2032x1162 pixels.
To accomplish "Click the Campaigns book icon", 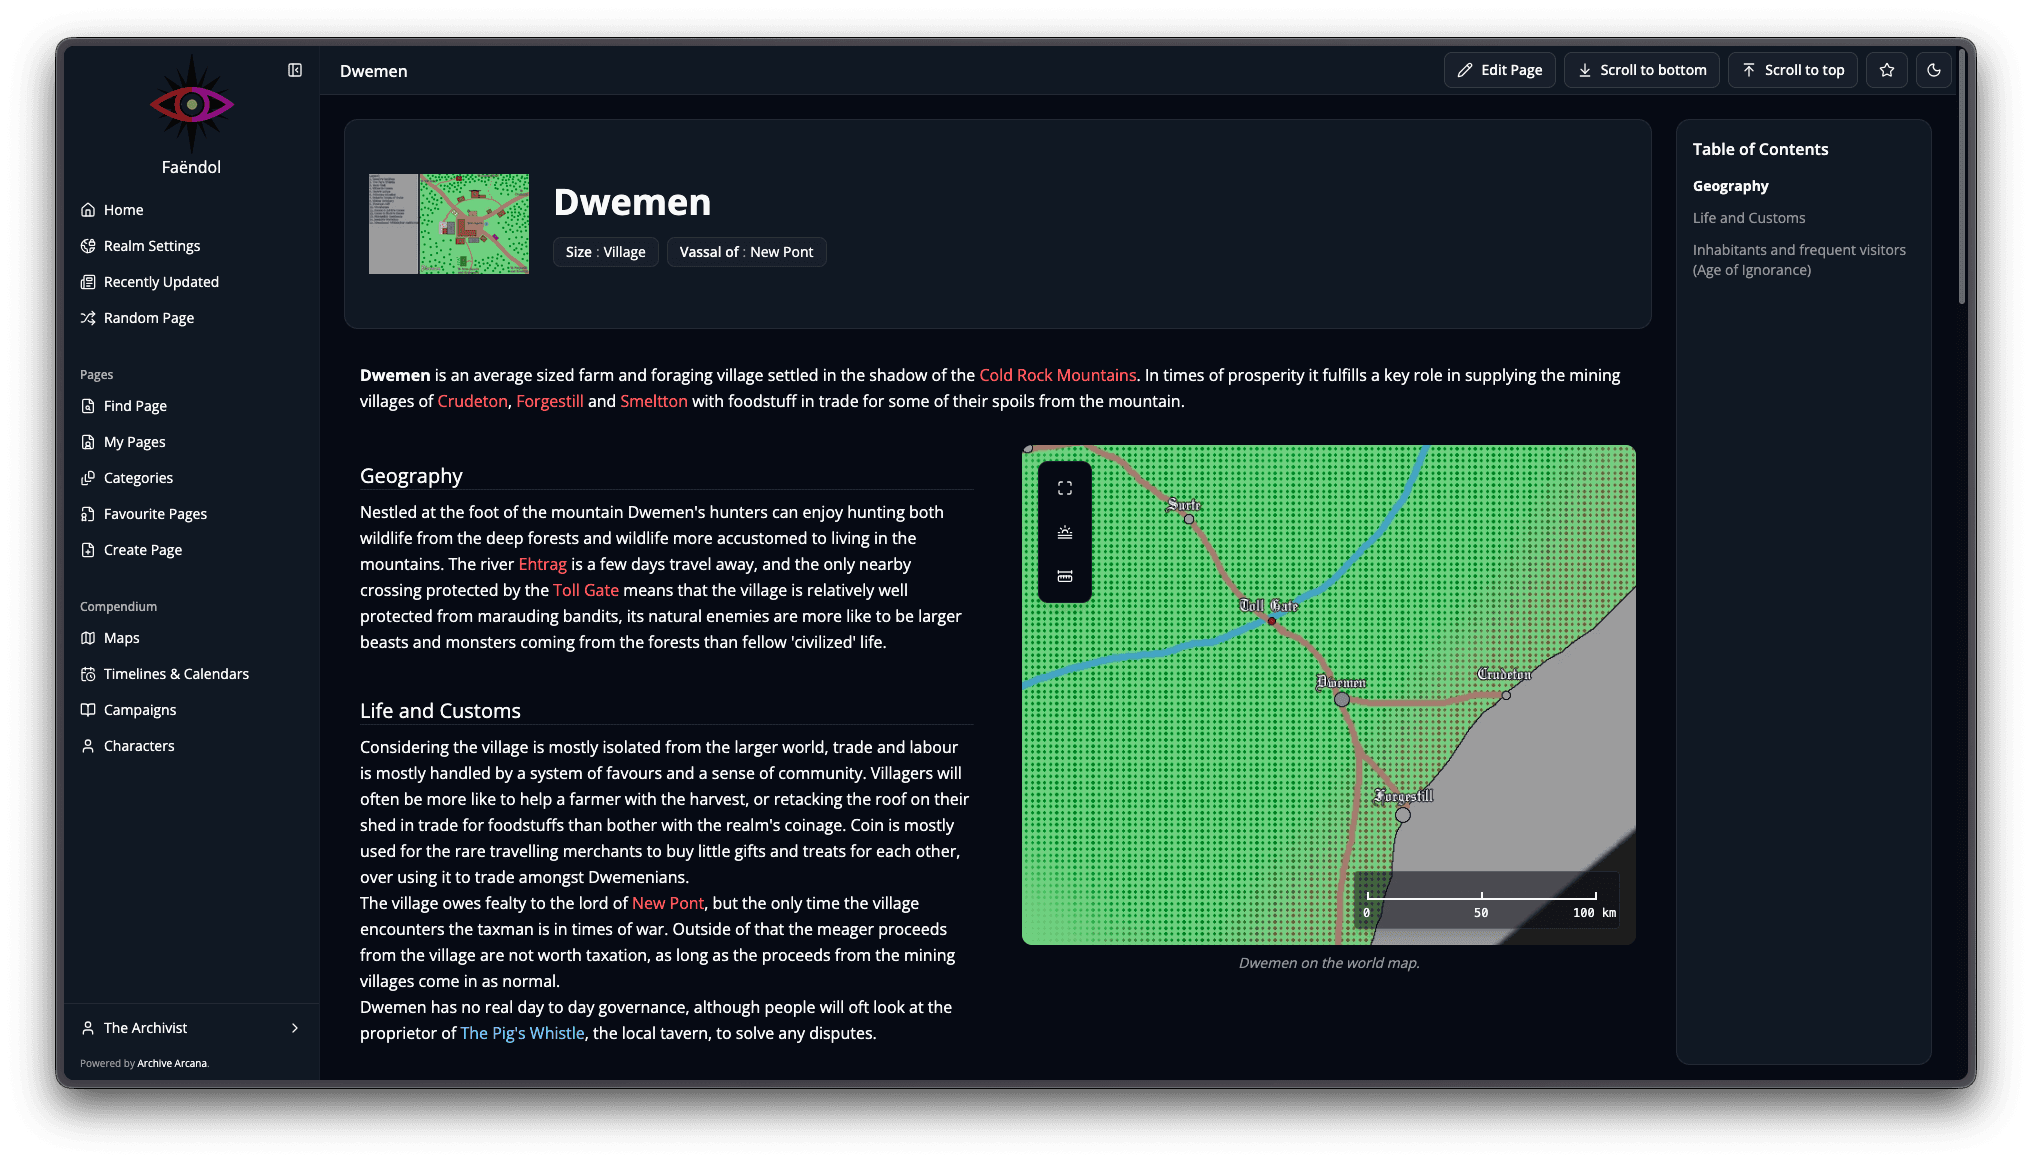I will [x=89, y=710].
